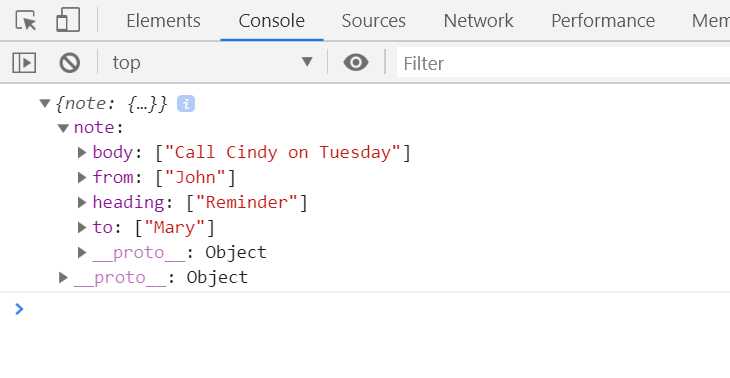The image size is (730, 378).
Task: Open the Network tab
Action: pyautogui.click(x=478, y=20)
